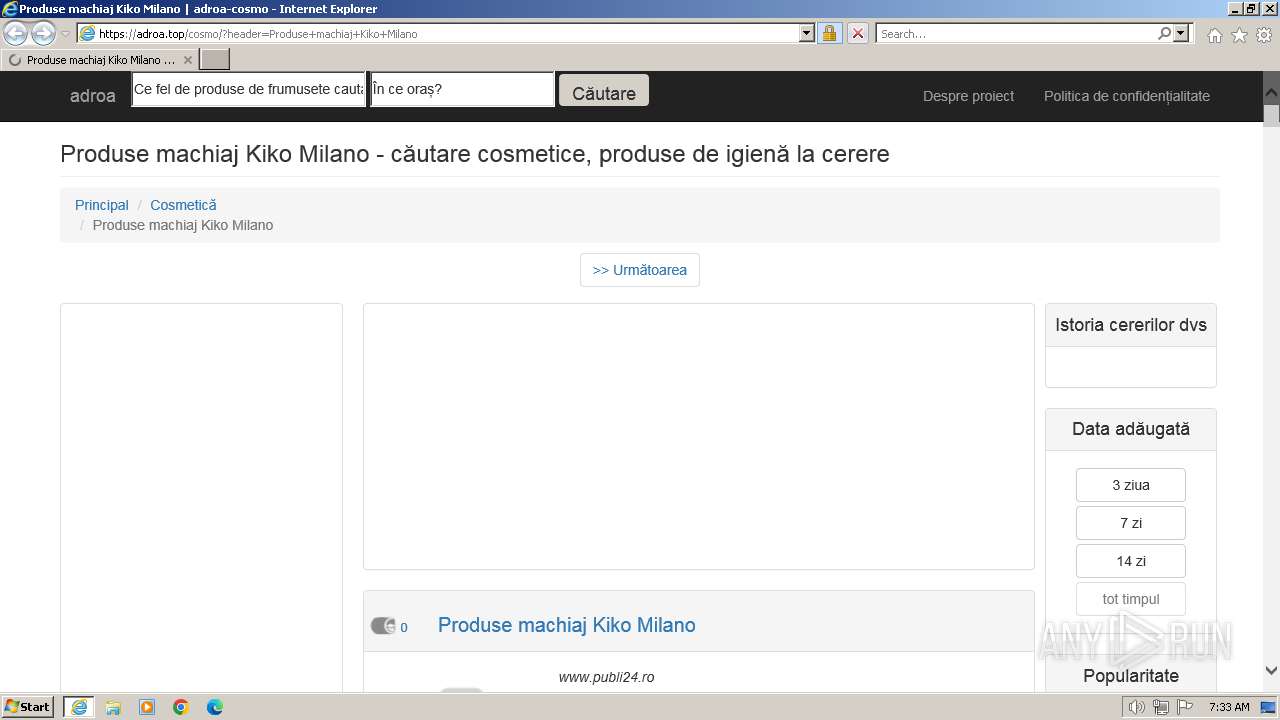Viewport: 1280px width, 720px height.
Task: Click the security lock icon in address bar
Action: (829, 33)
